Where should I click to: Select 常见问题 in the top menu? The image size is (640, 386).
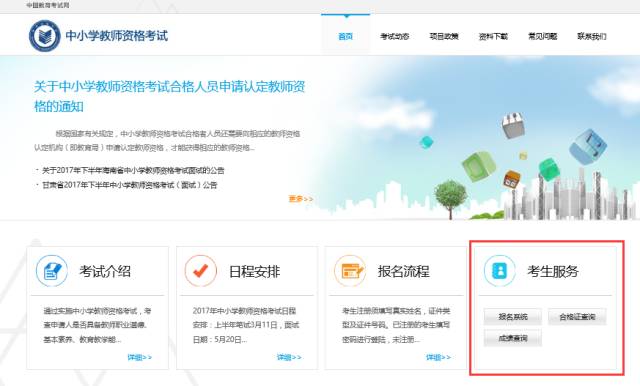(542, 36)
